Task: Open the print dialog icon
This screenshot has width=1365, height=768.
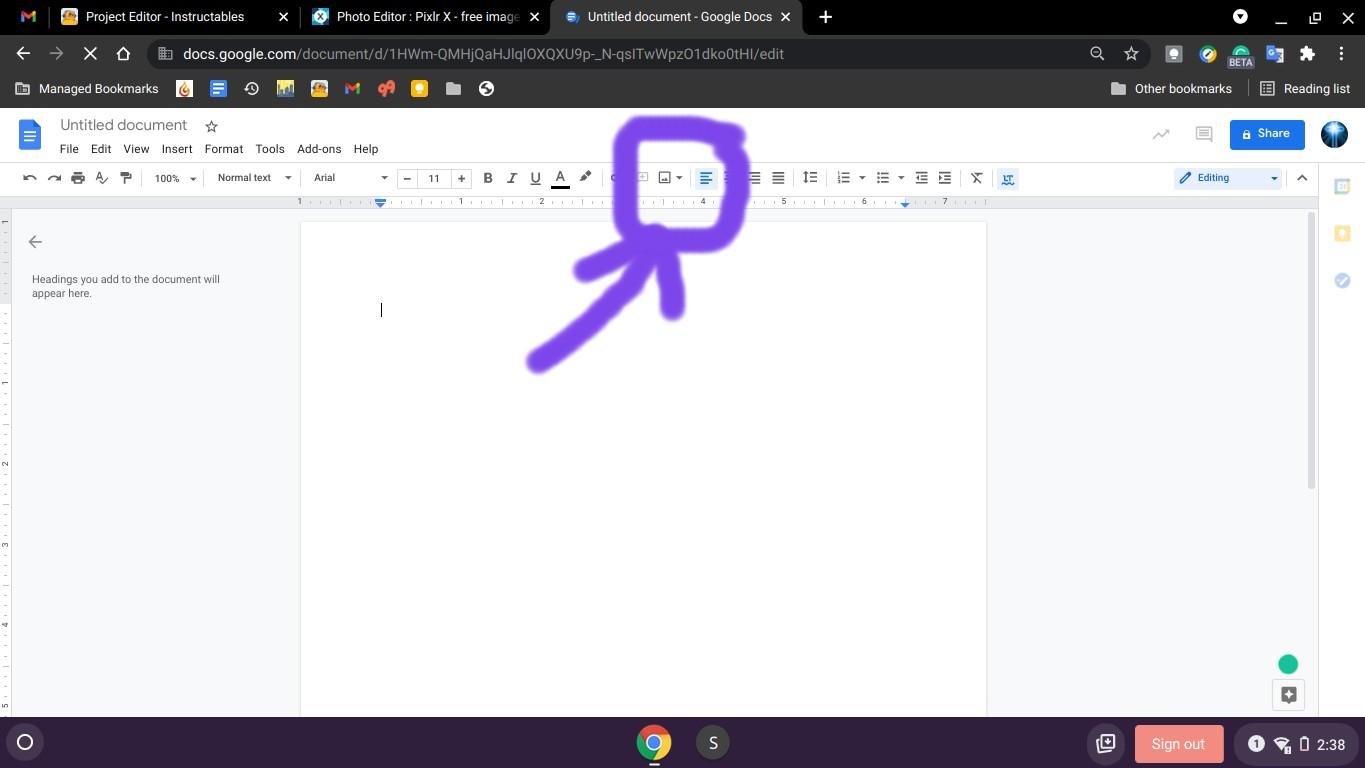Action: pos(77,178)
